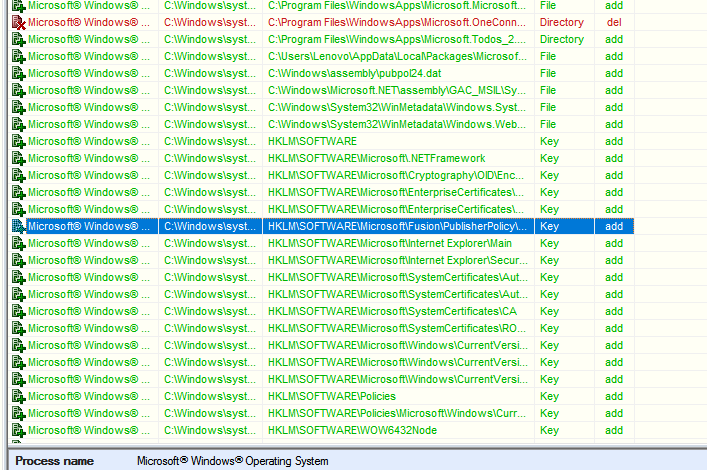Screen dimensions: 707x470
Task: Select 'HKLM\SOFTWARE\Microsoft\.NETFramework' key cell
Action: point(376,158)
